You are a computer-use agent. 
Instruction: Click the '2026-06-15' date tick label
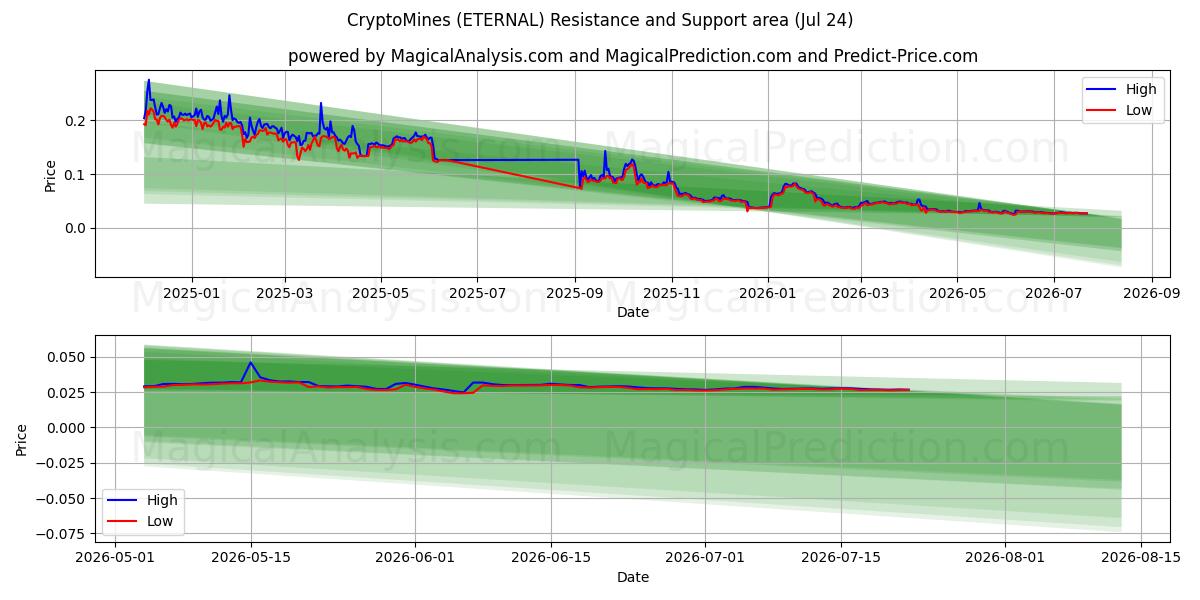[x=551, y=558]
